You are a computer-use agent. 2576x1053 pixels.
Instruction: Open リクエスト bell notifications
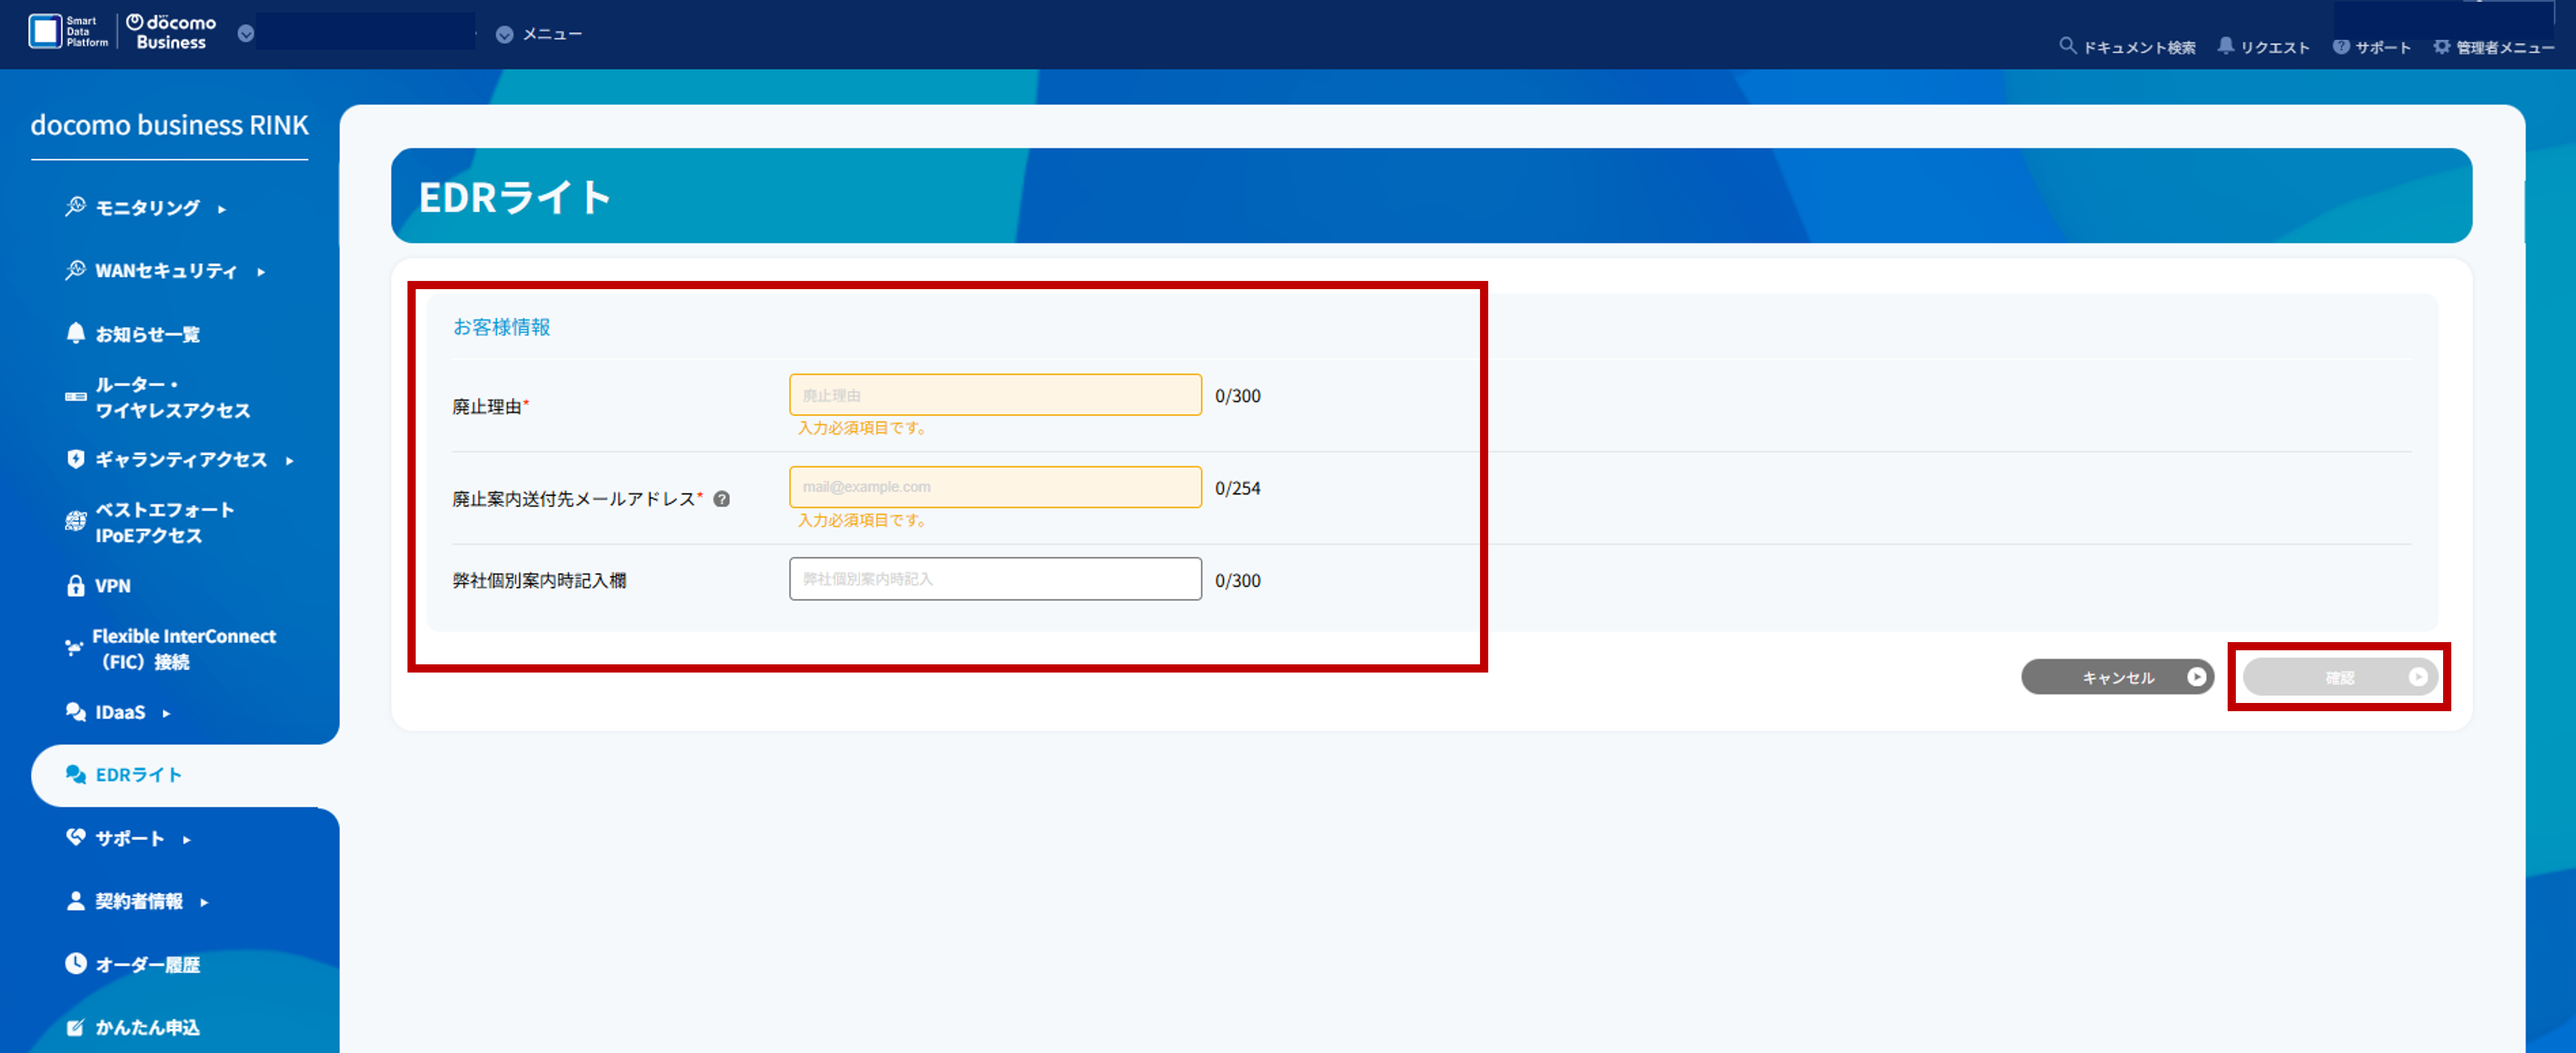coord(2225,46)
